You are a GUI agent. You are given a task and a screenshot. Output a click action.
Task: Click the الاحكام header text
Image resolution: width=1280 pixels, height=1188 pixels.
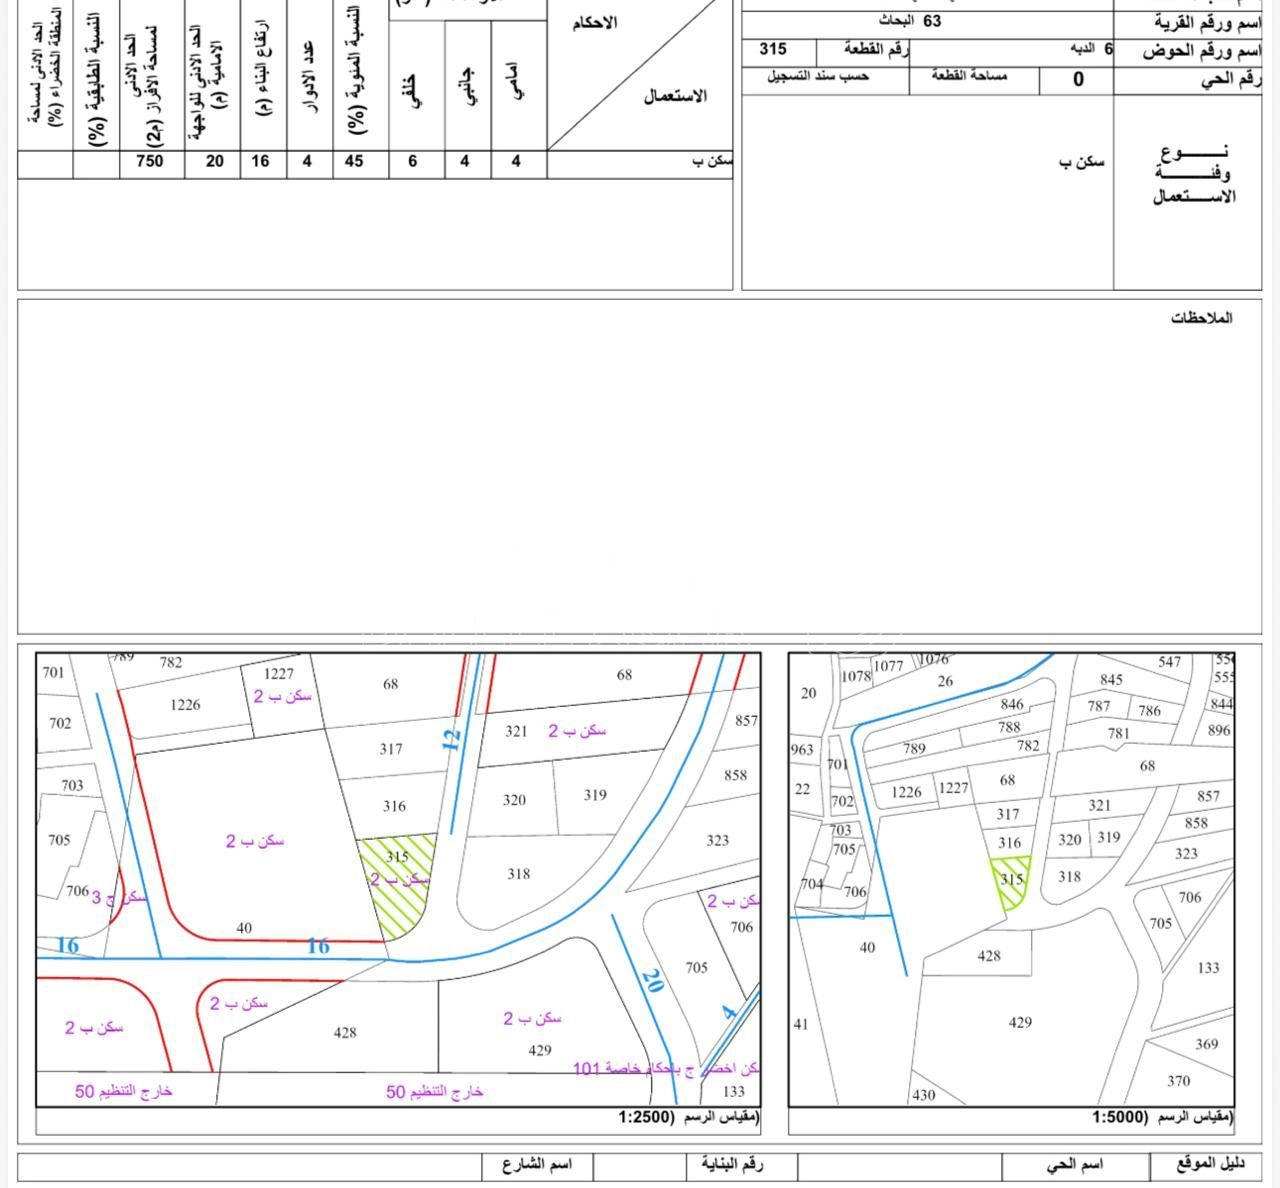pos(595,23)
